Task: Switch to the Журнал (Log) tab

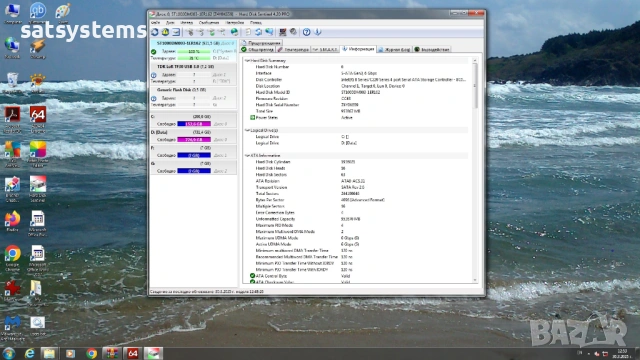Action: 394,49
